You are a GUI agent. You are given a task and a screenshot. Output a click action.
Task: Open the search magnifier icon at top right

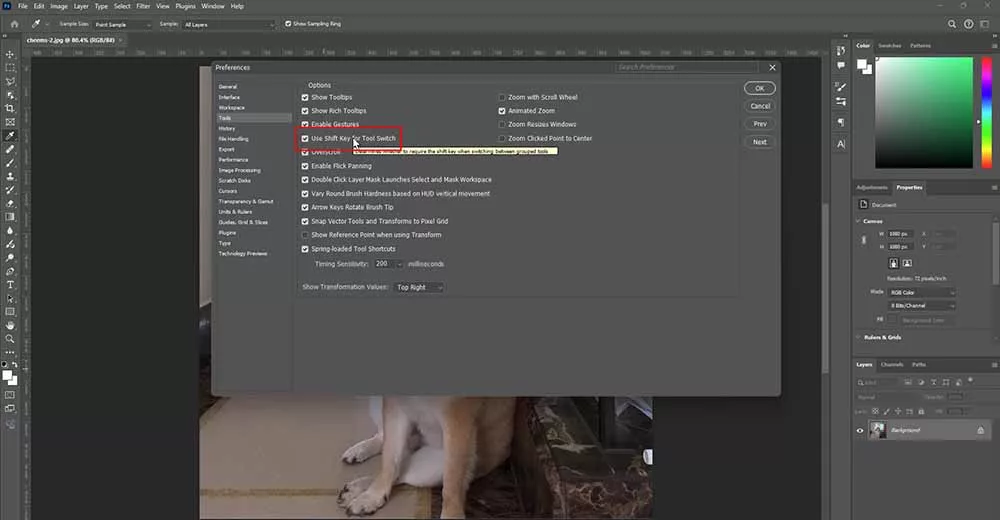click(x=952, y=24)
